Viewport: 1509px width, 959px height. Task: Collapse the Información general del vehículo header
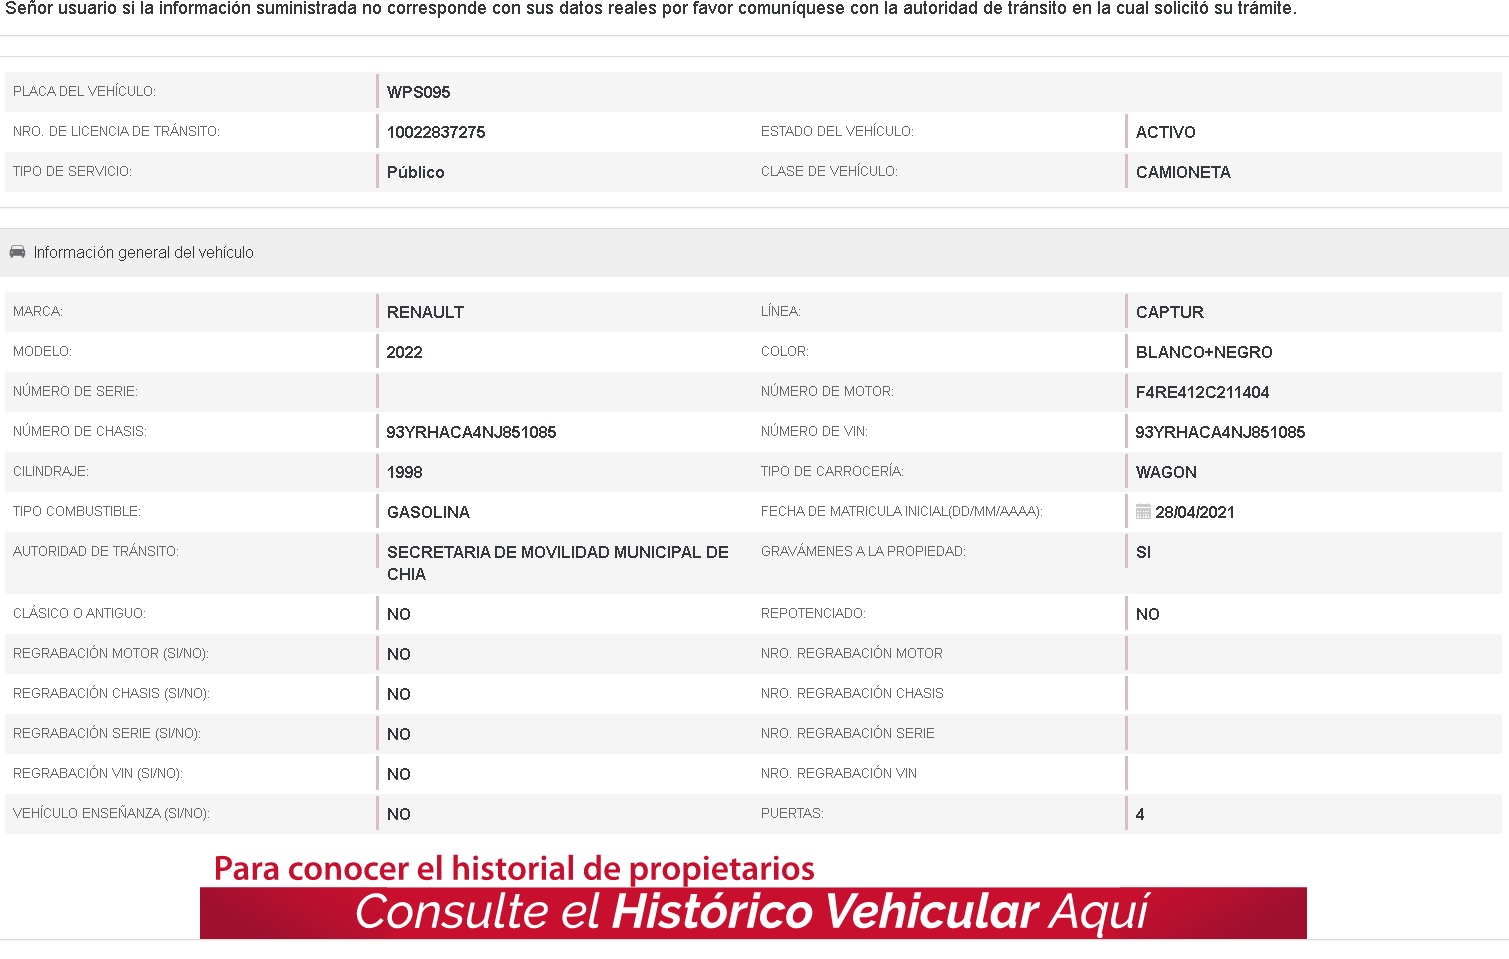[144, 253]
